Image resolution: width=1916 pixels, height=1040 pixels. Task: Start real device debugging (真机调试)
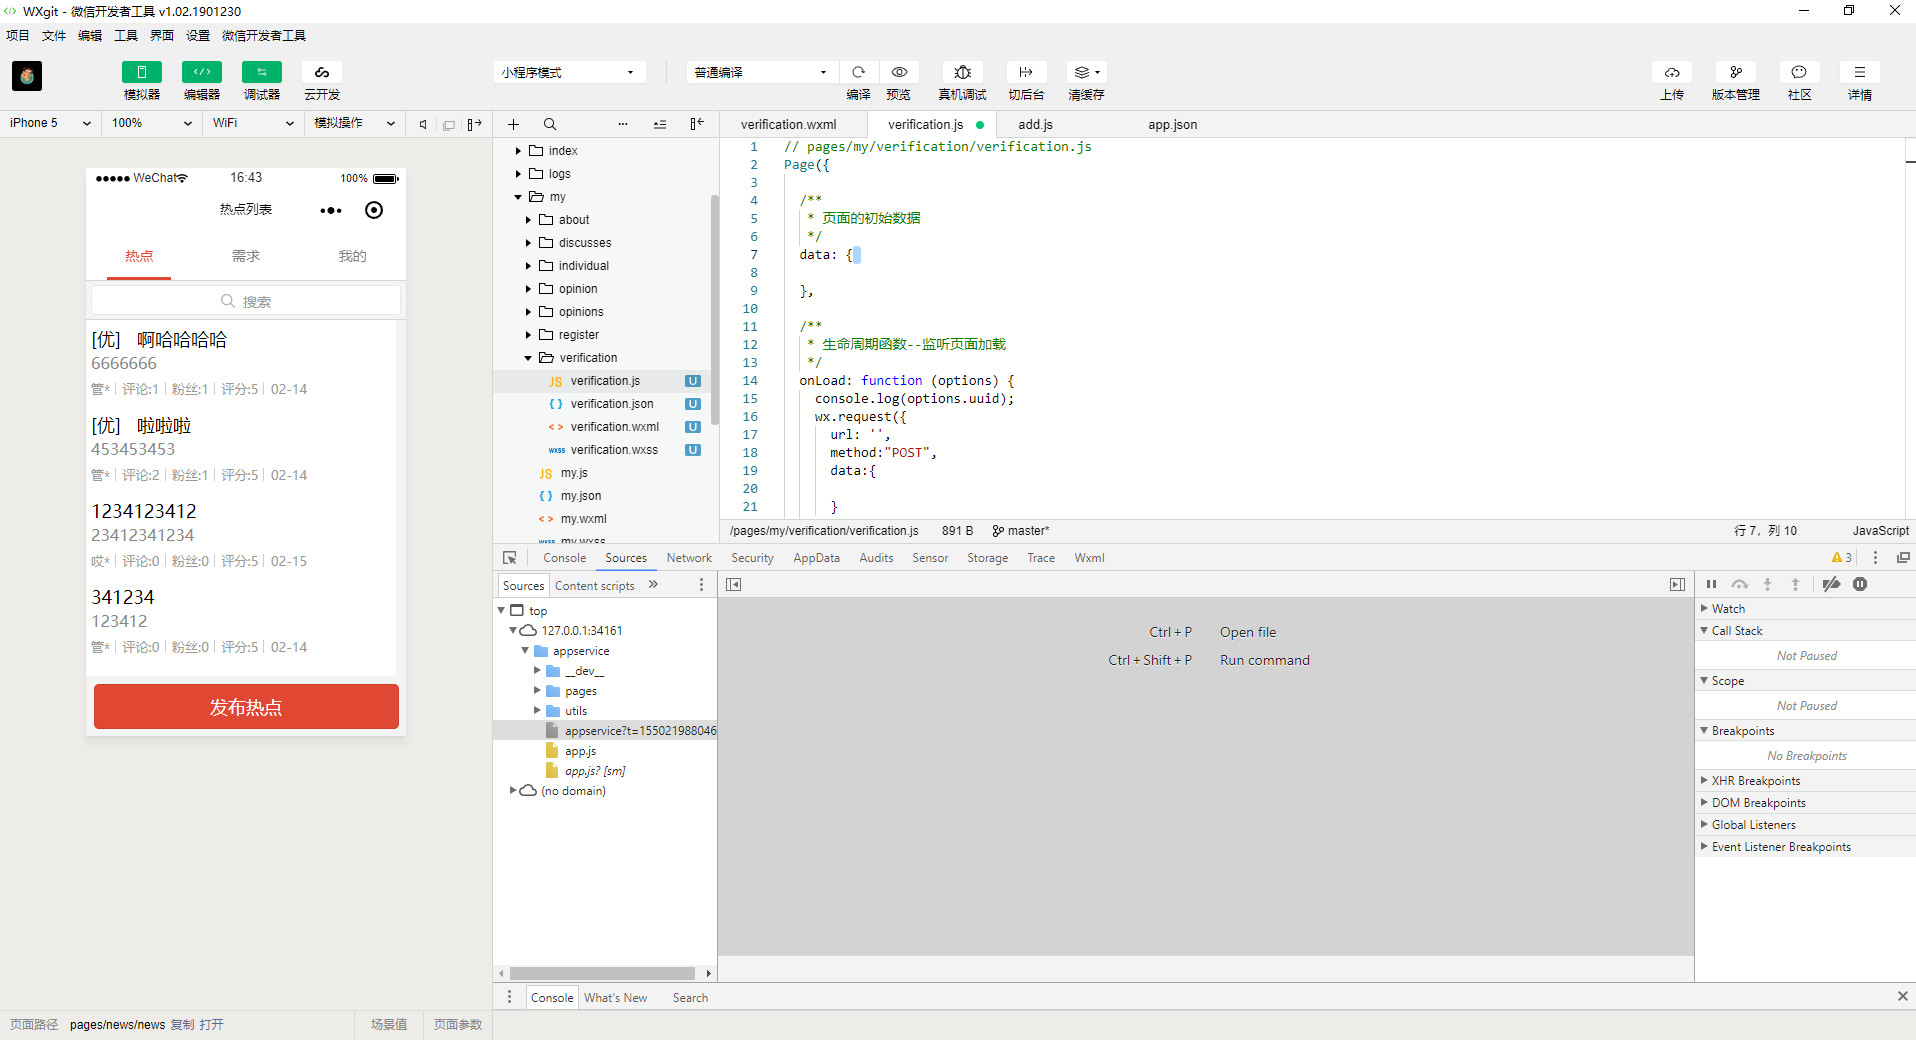pos(962,72)
